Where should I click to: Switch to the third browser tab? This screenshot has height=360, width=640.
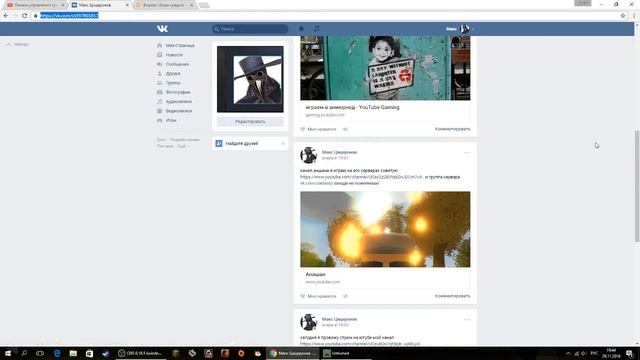point(163,5)
